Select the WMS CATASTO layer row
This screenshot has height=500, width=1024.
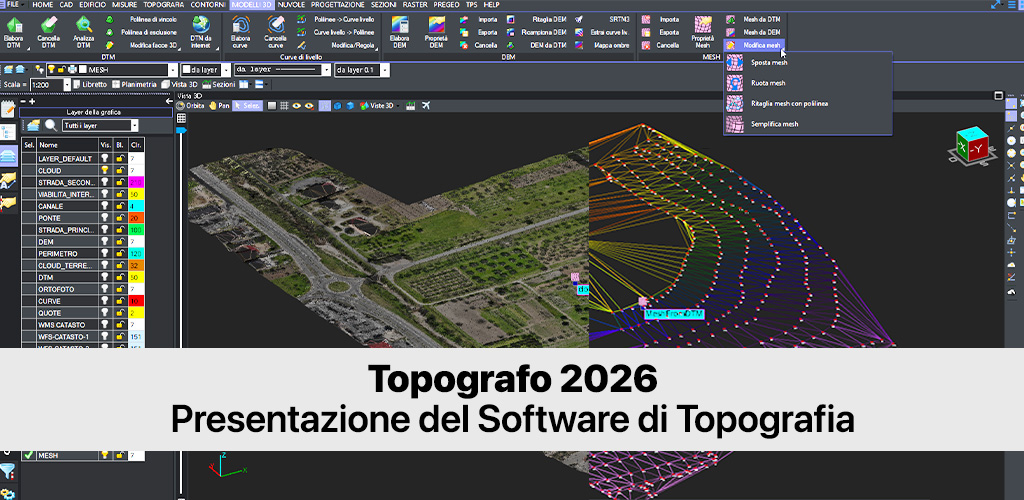click(x=83, y=324)
